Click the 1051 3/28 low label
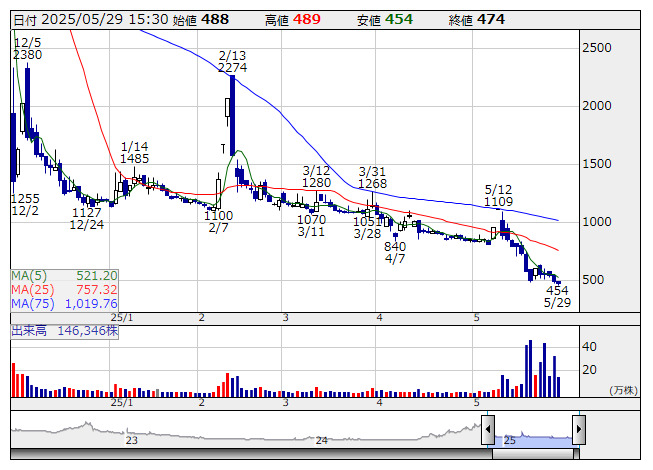This screenshot has width=653, height=470. coord(367,227)
